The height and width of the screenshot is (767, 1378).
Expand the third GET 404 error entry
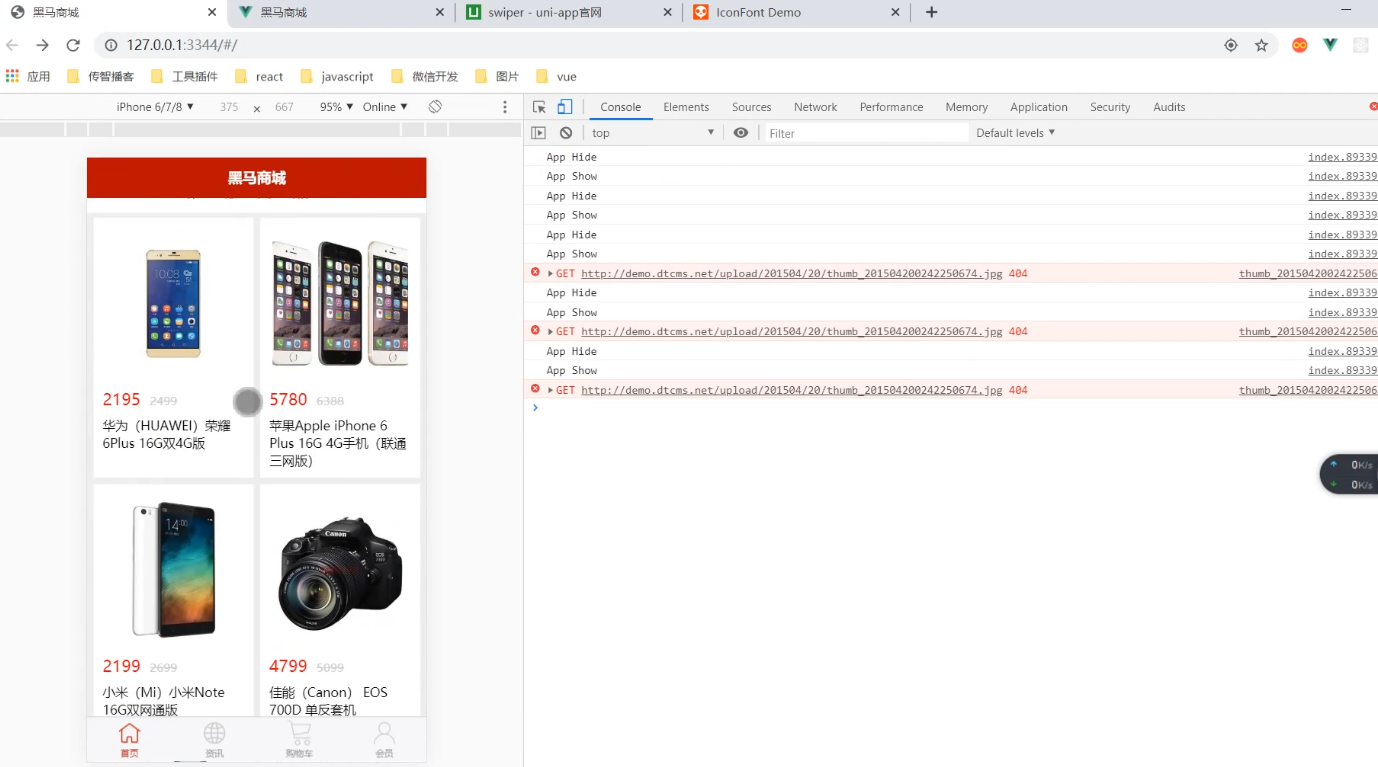tap(550, 390)
